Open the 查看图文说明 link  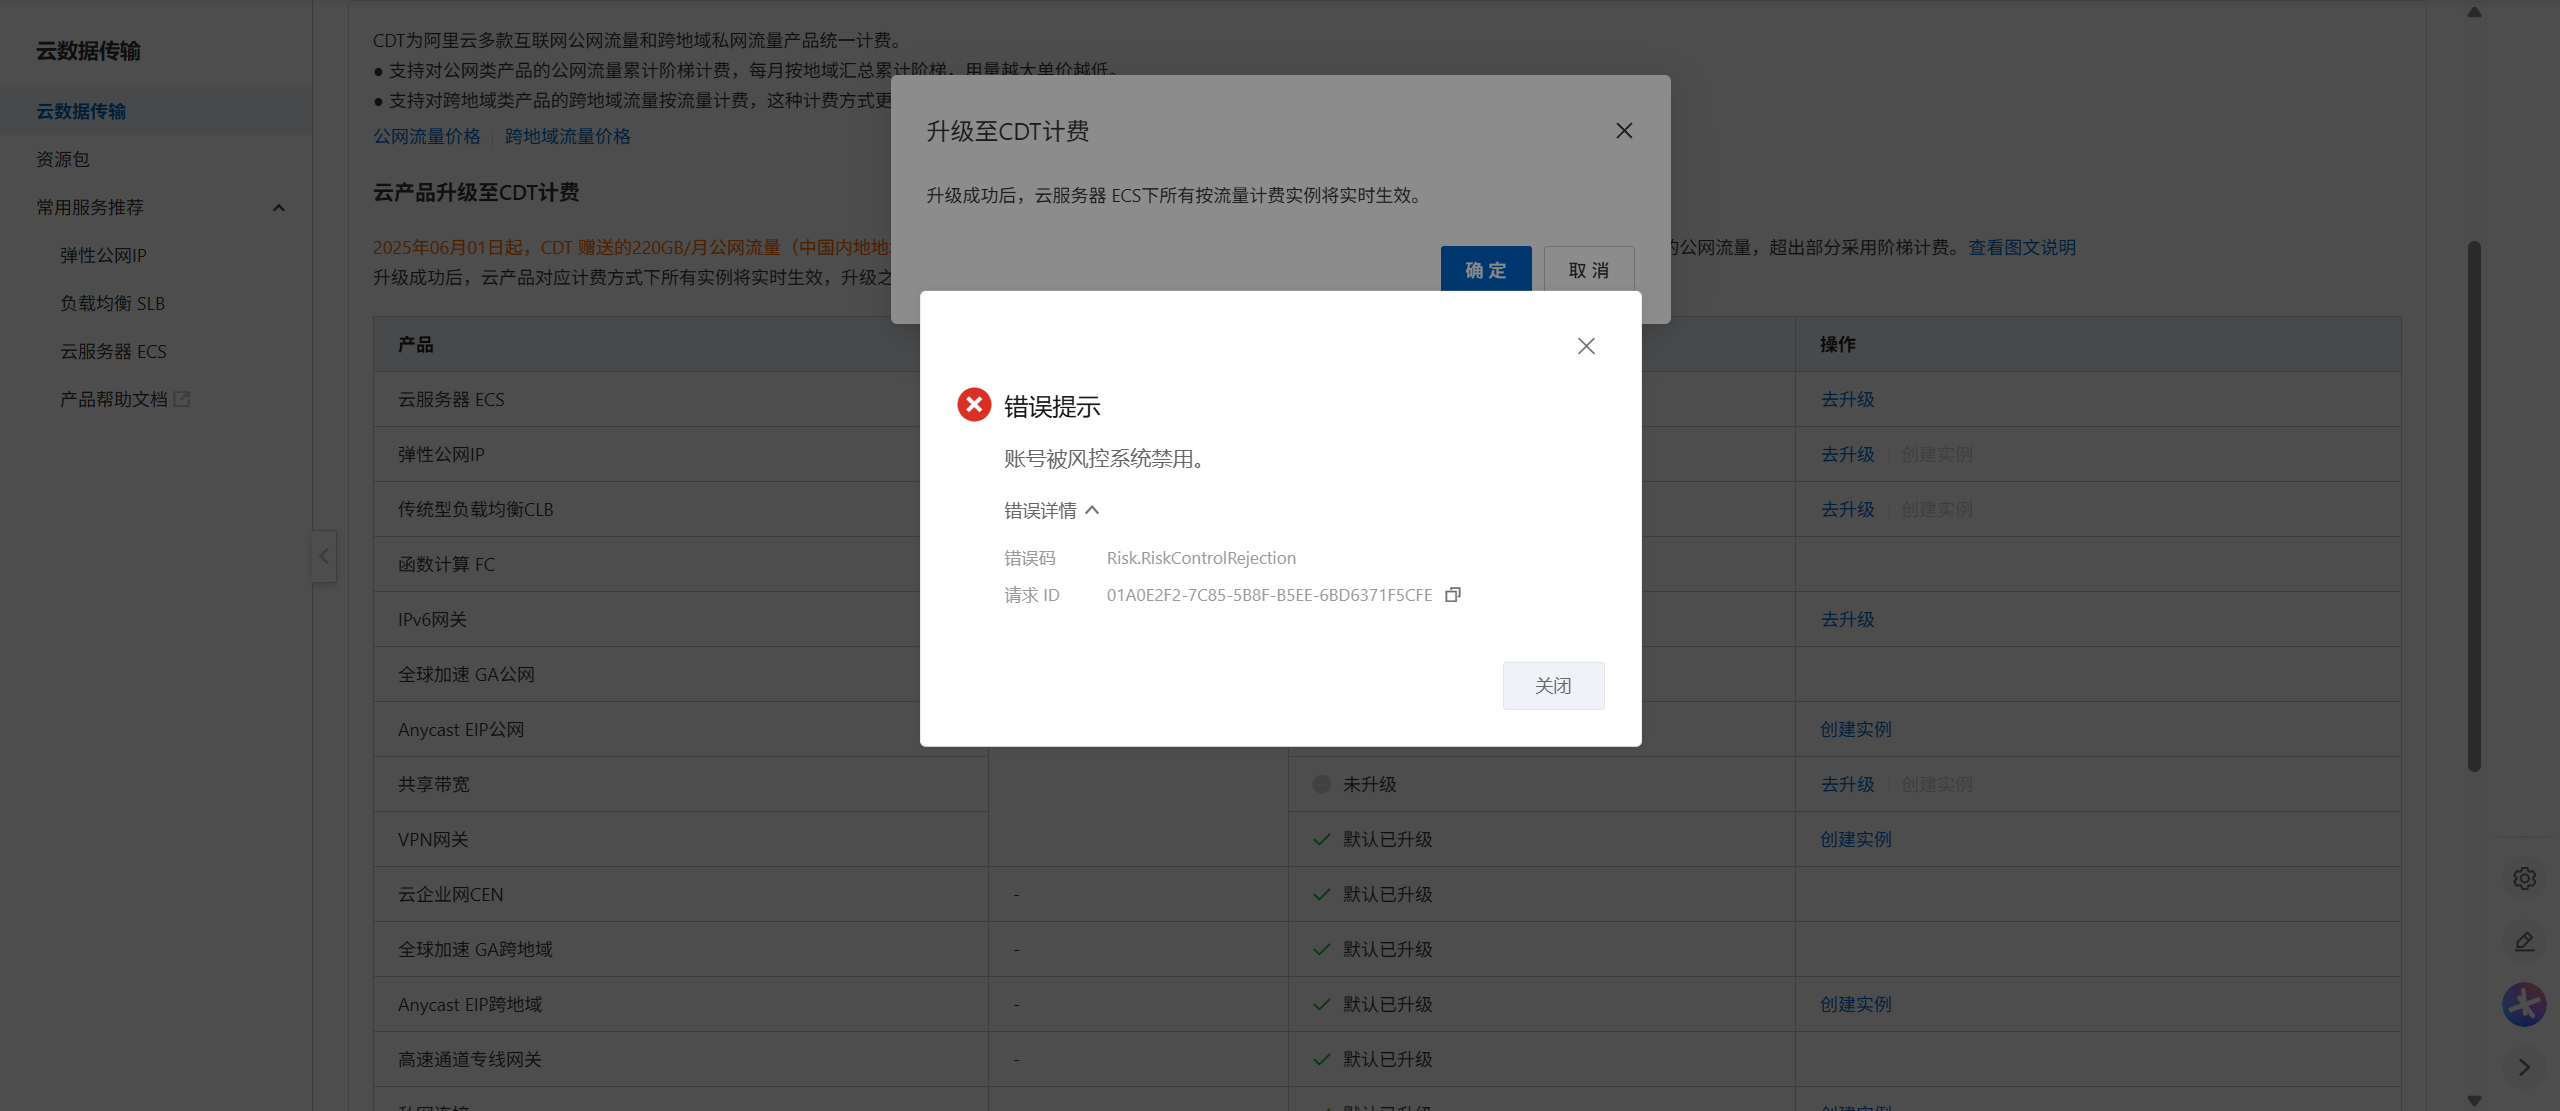click(2022, 247)
